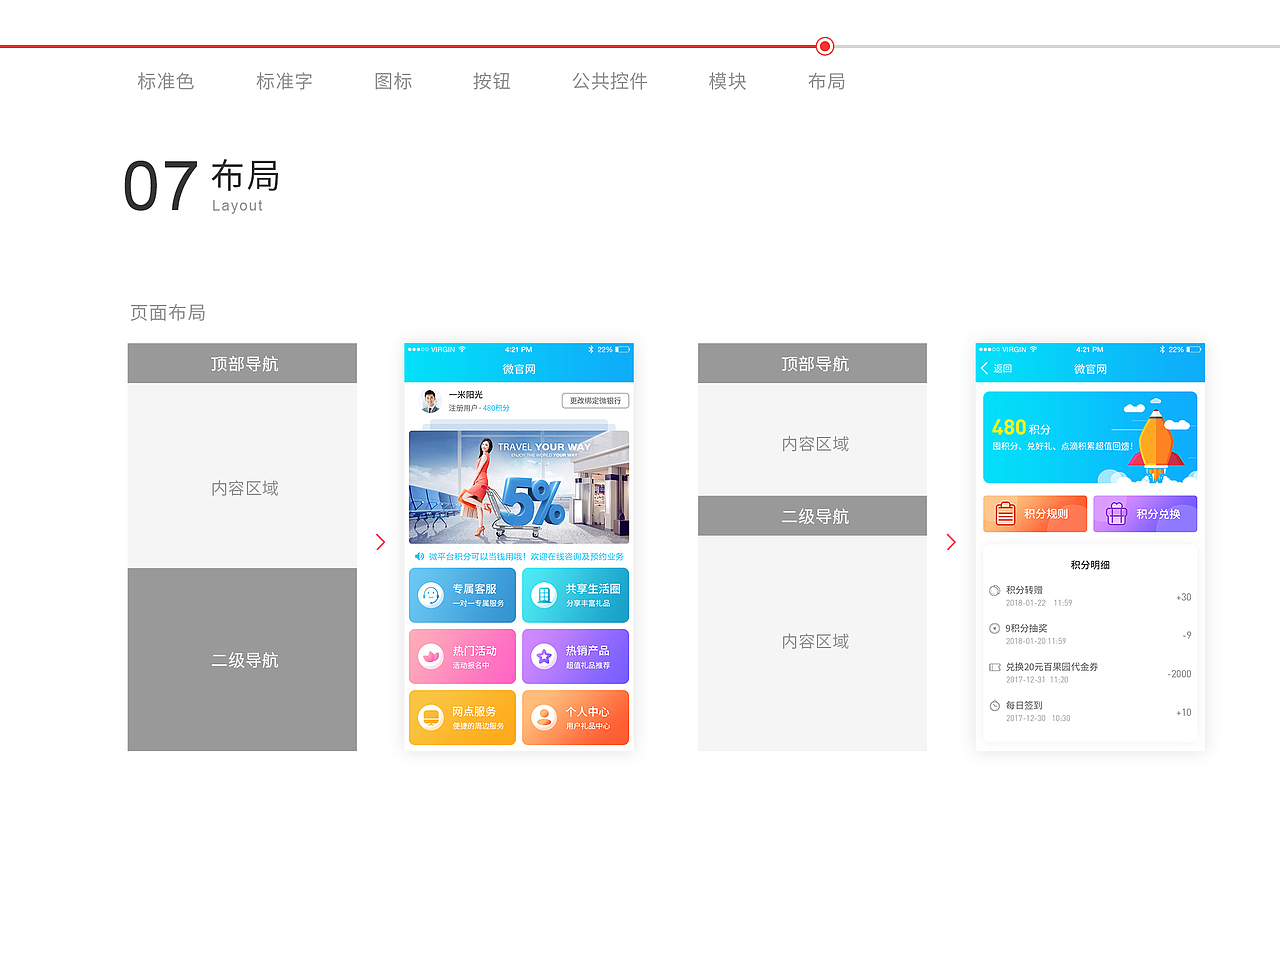The height and width of the screenshot is (960, 1280).
Task: Click the building icon on 共享生活圈 card
Action: 543,594
